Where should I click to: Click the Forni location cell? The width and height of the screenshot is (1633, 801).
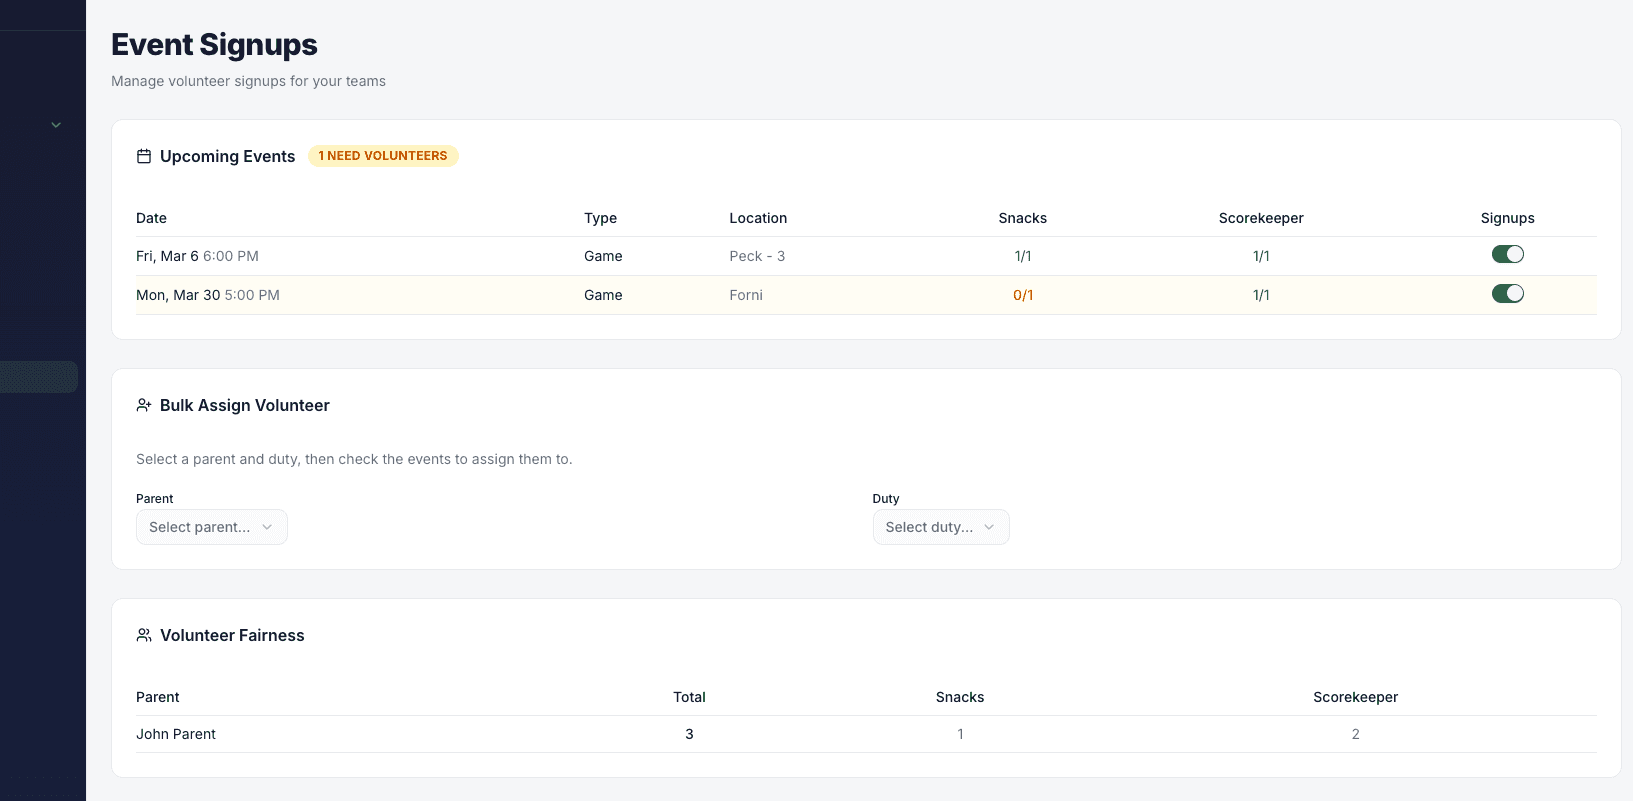[746, 295]
